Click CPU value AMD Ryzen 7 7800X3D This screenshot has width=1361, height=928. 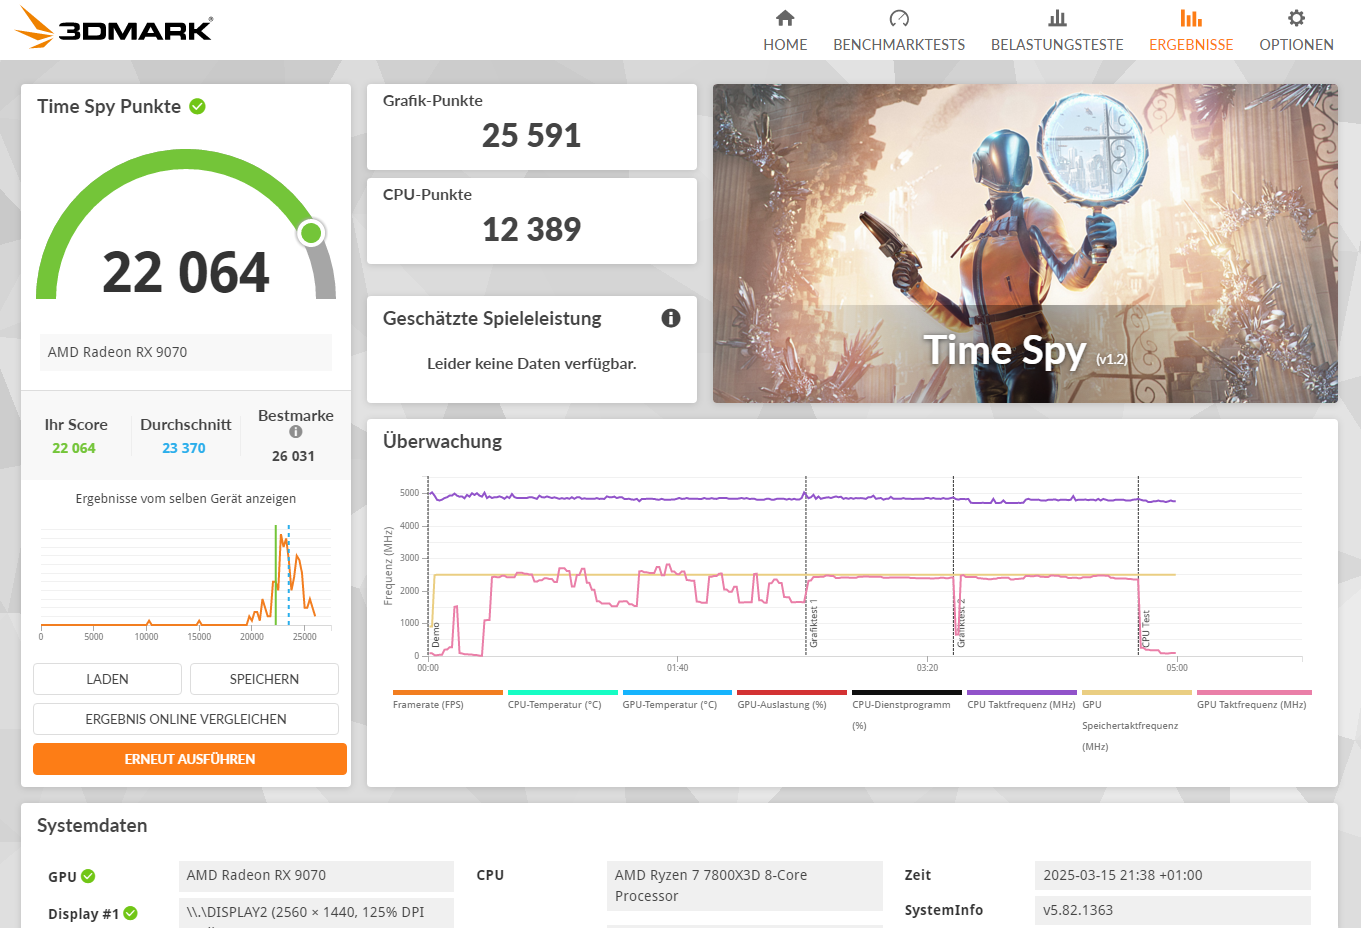coord(745,885)
